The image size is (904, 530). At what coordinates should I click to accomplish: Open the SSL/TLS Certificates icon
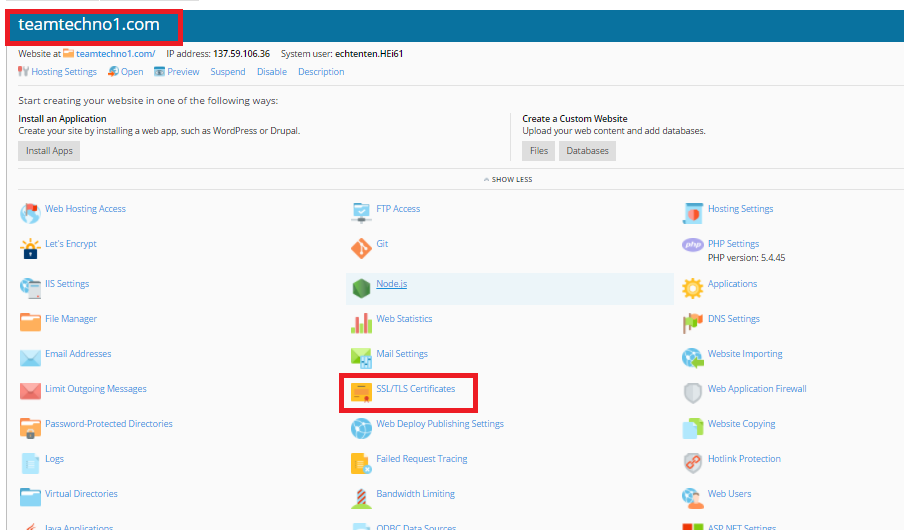(x=361, y=393)
